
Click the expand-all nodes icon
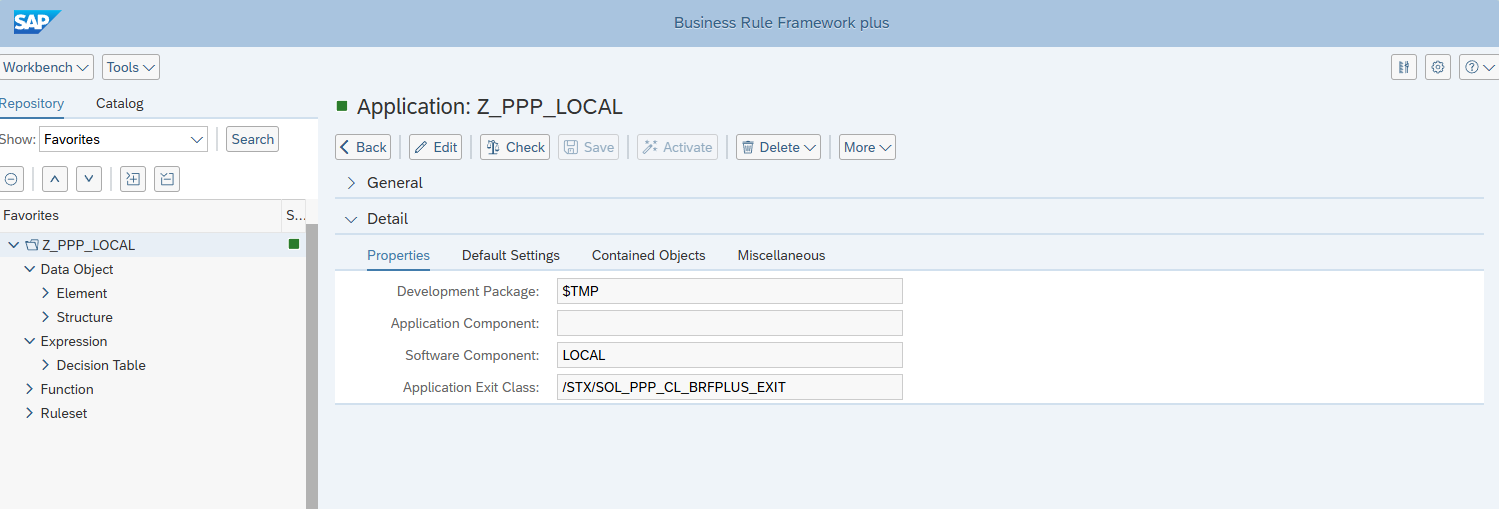coord(133,179)
